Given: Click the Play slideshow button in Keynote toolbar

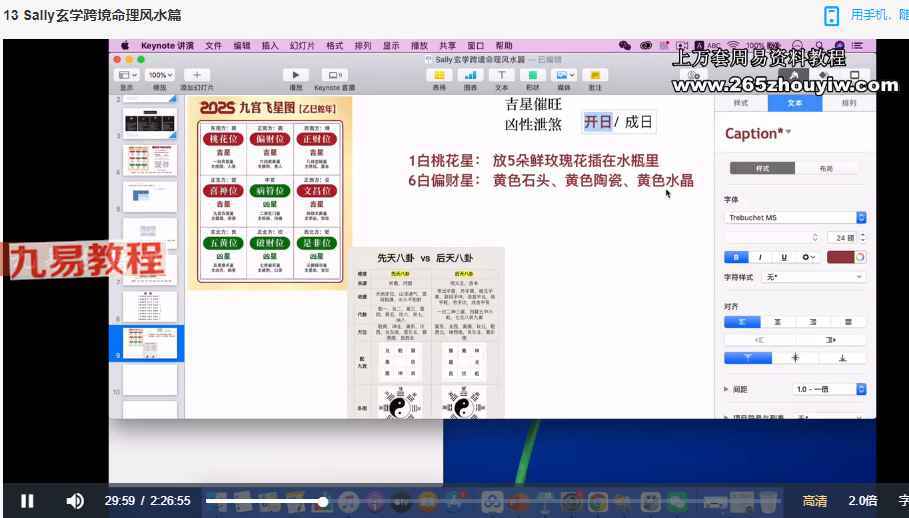Looking at the screenshot, I should tap(295, 75).
